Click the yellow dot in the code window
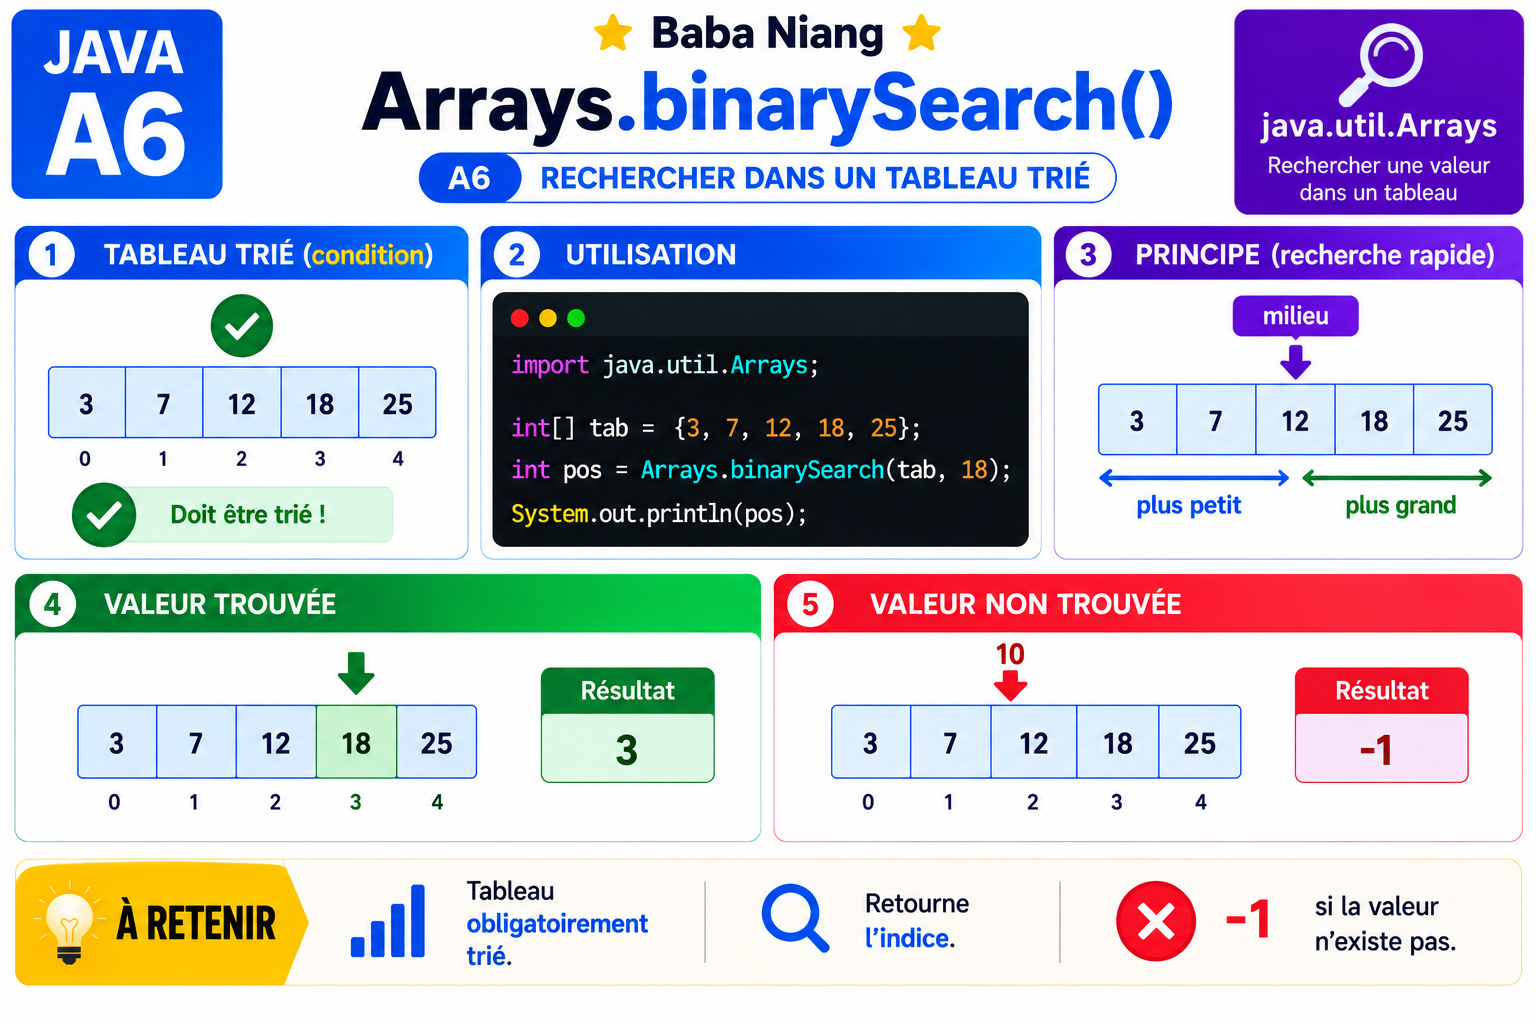 click(548, 318)
